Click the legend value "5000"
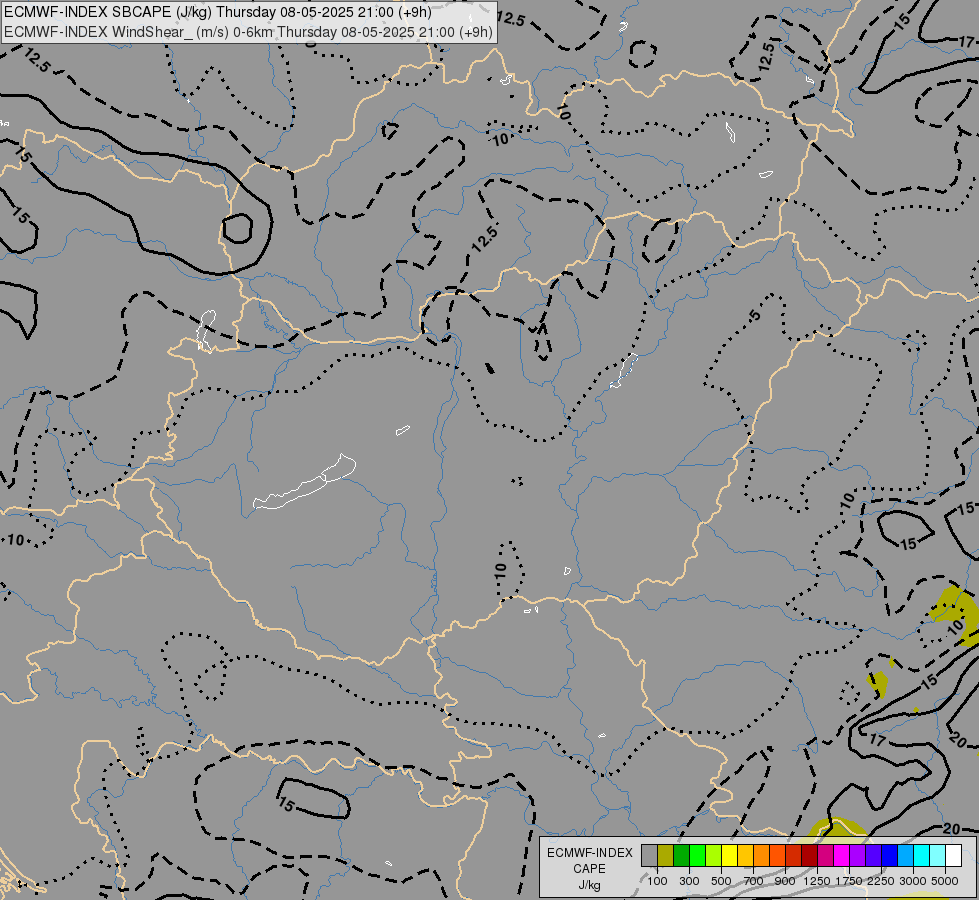Image resolution: width=979 pixels, height=900 pixels. pos(945,881)
